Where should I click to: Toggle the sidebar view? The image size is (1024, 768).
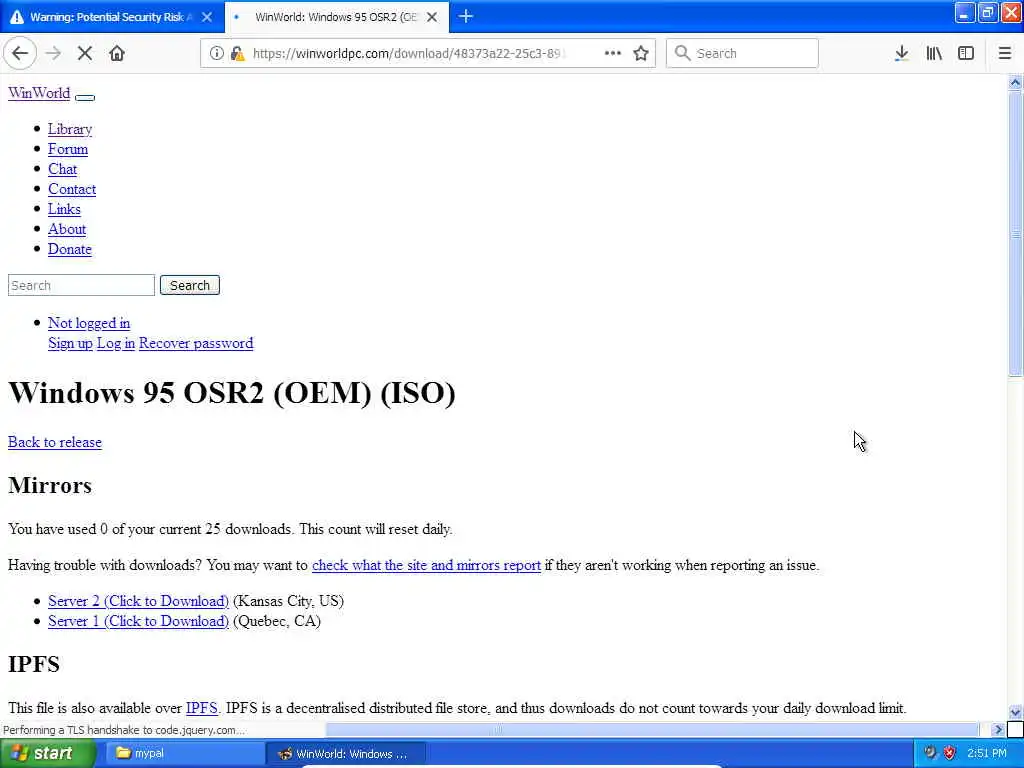(966, 54)
